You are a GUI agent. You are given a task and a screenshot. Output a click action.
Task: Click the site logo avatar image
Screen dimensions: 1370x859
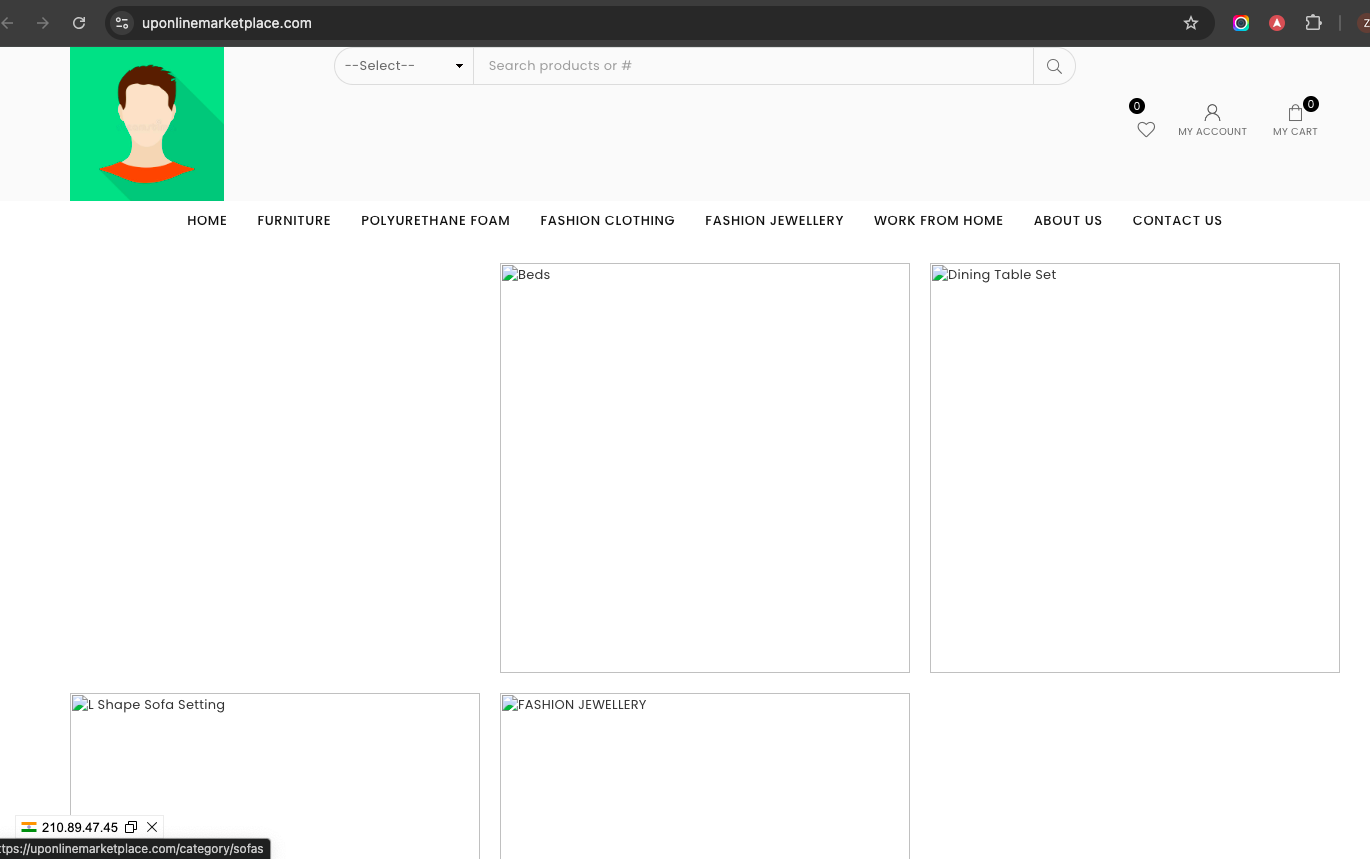tap(147, 124)
